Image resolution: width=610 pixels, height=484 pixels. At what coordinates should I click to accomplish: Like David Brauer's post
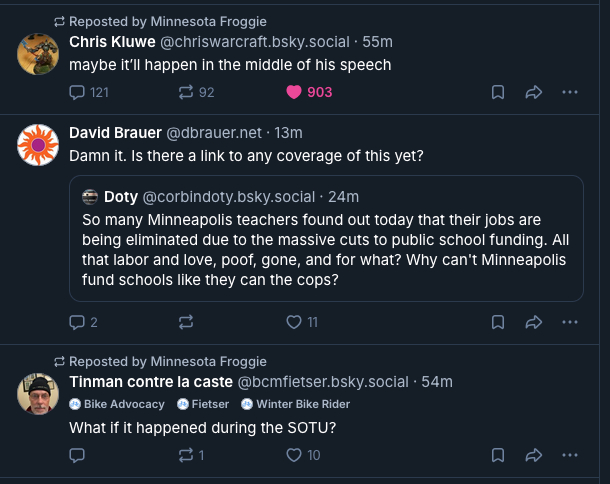tap(294, 322)
